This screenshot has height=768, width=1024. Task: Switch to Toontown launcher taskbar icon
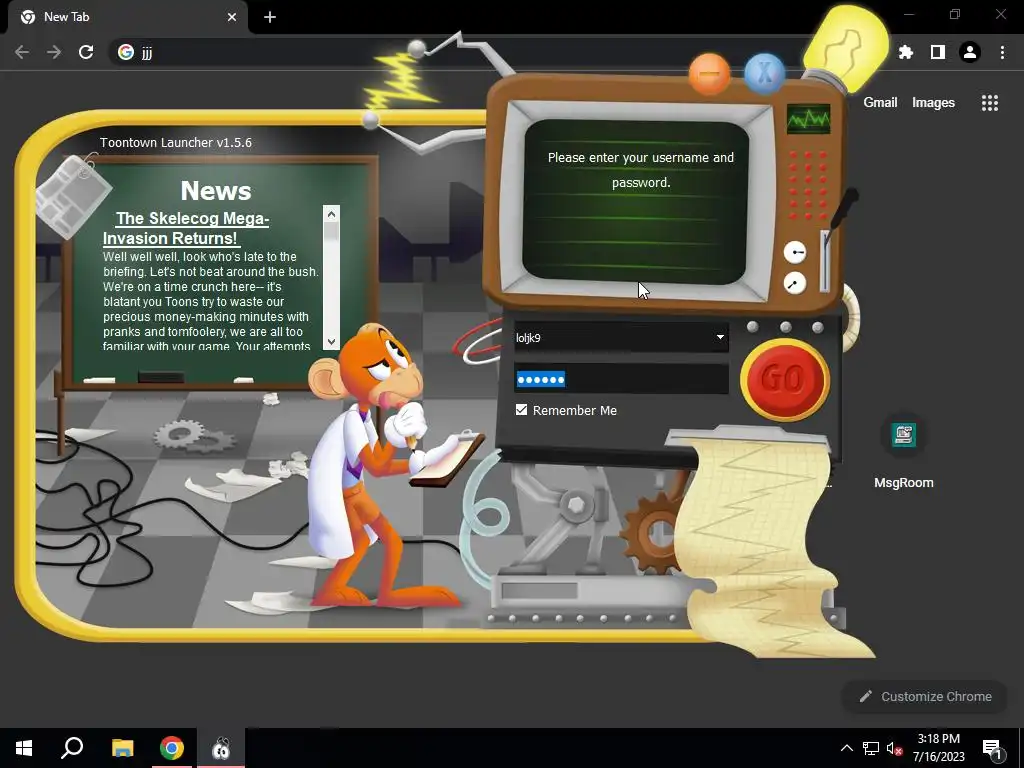point(221,748)
